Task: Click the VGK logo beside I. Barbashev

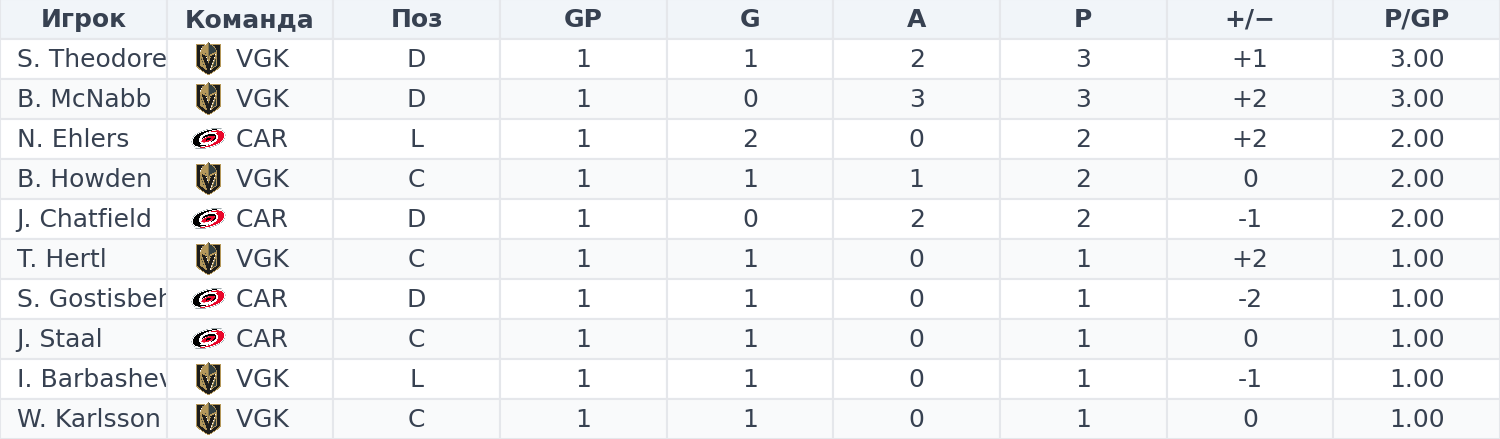Action: tap(208, 379)
